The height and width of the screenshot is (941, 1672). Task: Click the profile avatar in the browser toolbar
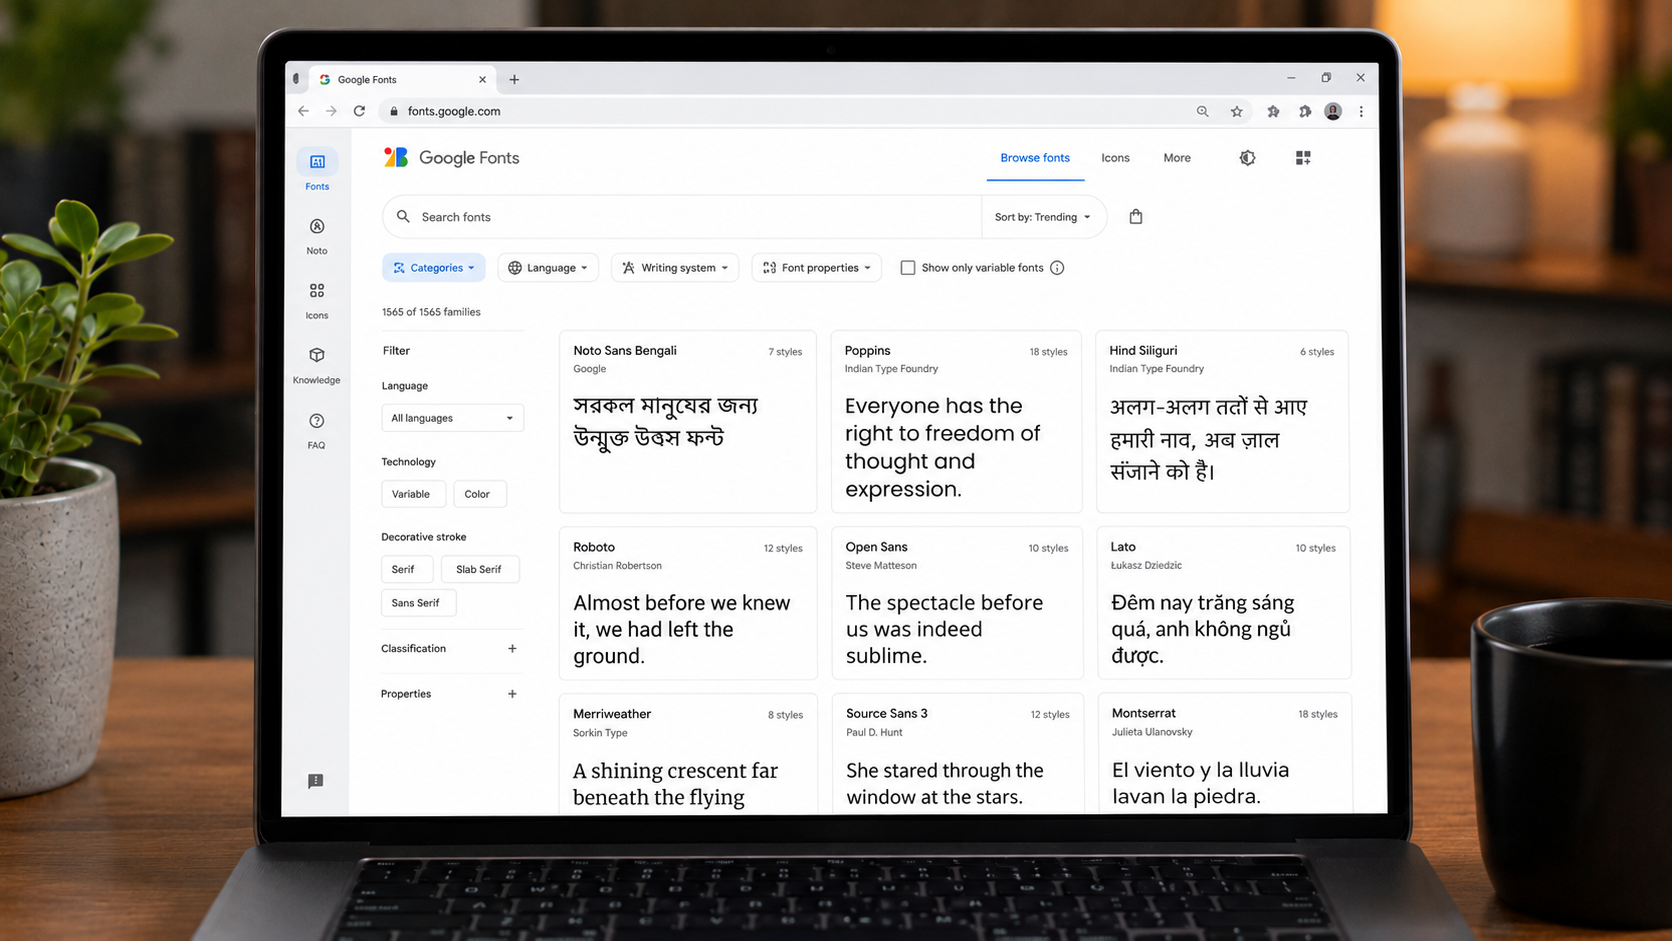[1333, 111]
